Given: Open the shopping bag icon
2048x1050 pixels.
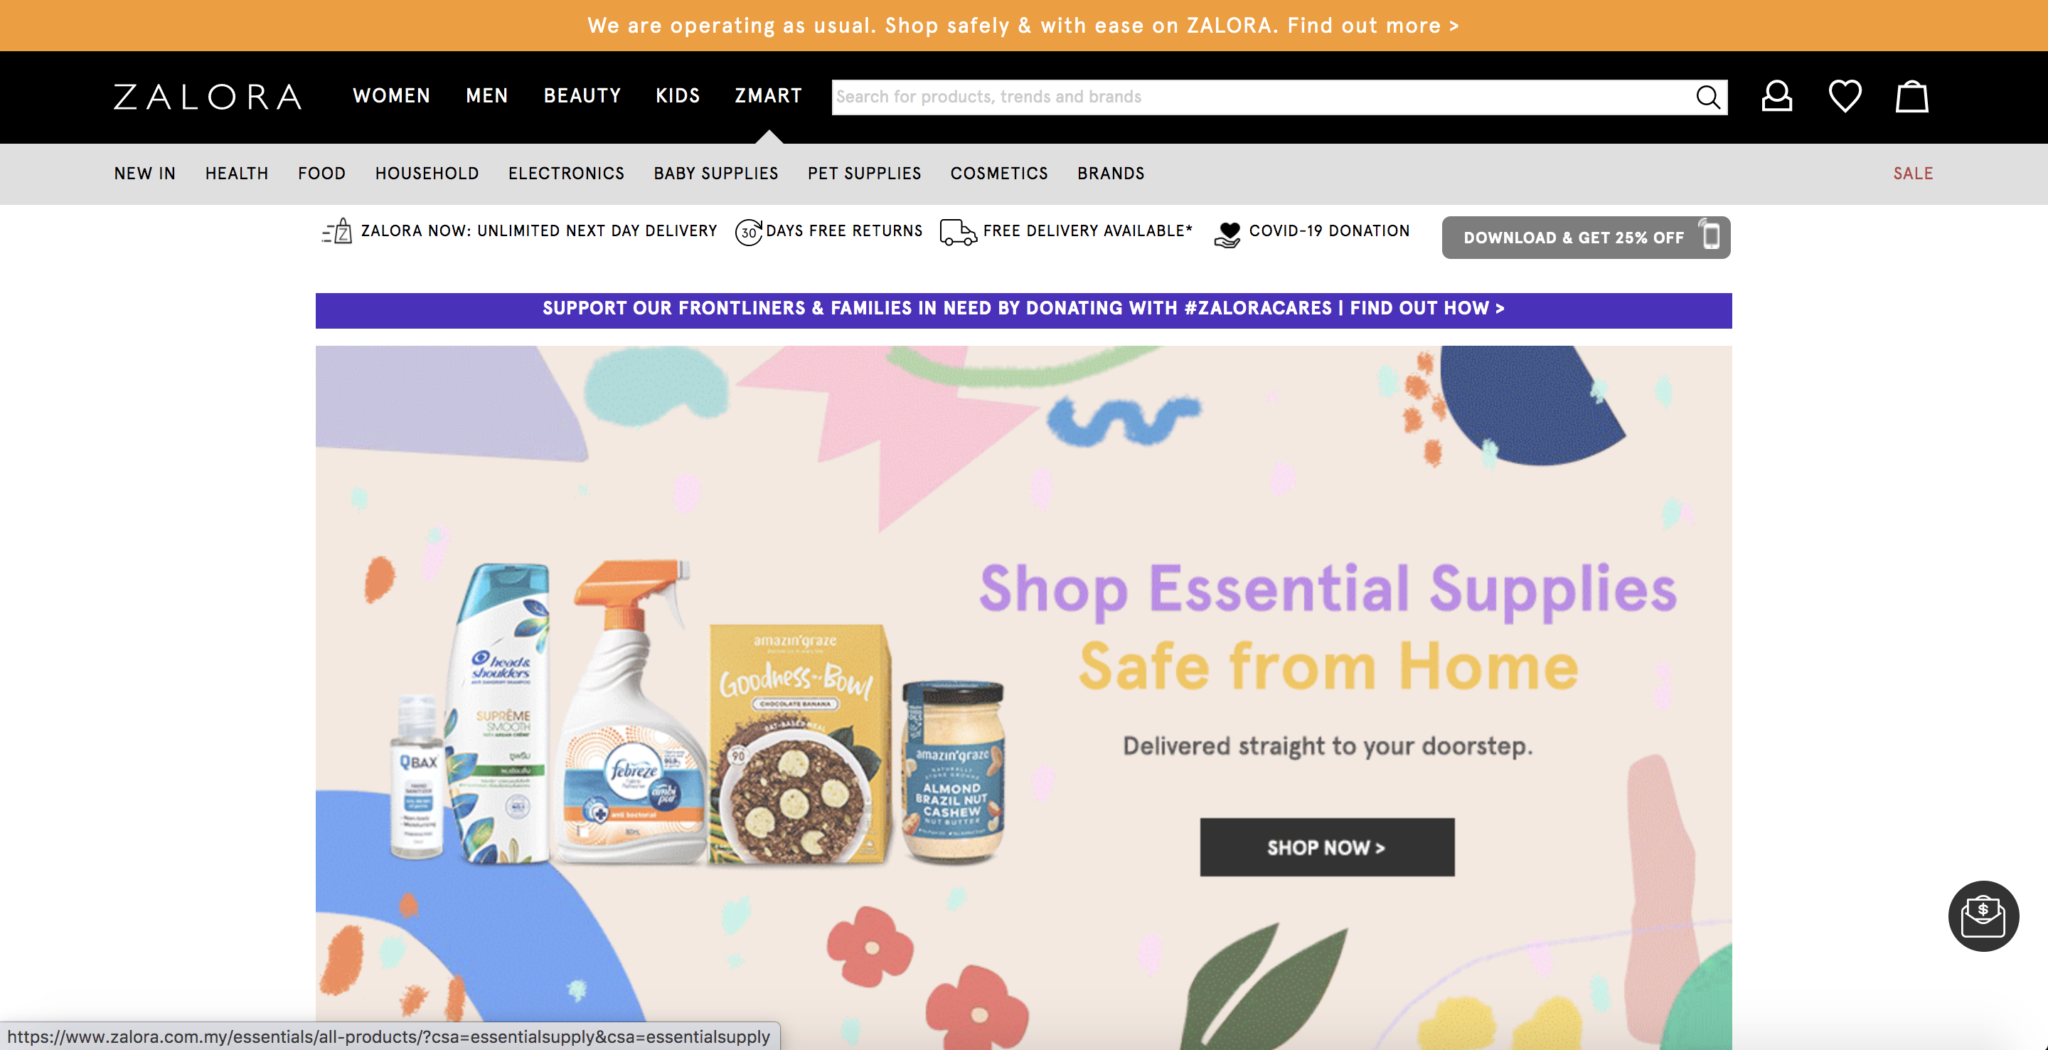Looking at the screenshot, I should (x=1912, y=96).
